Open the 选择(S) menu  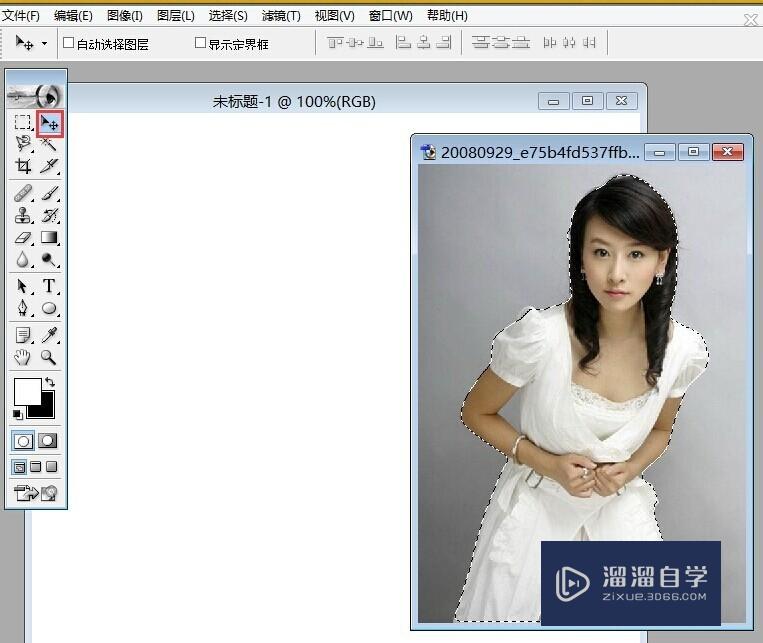coord(228,16)
